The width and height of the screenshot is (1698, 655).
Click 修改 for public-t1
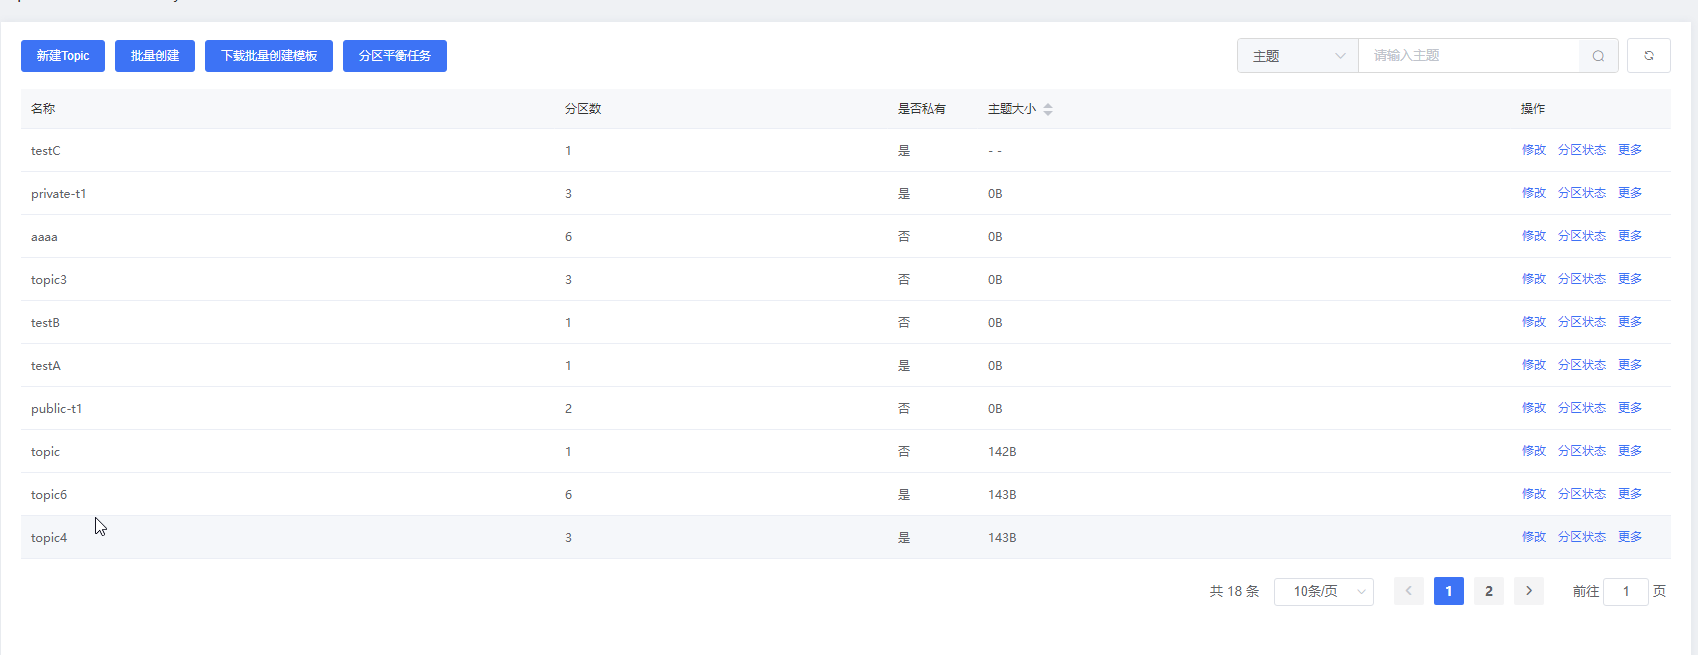tap(1534, 408)
